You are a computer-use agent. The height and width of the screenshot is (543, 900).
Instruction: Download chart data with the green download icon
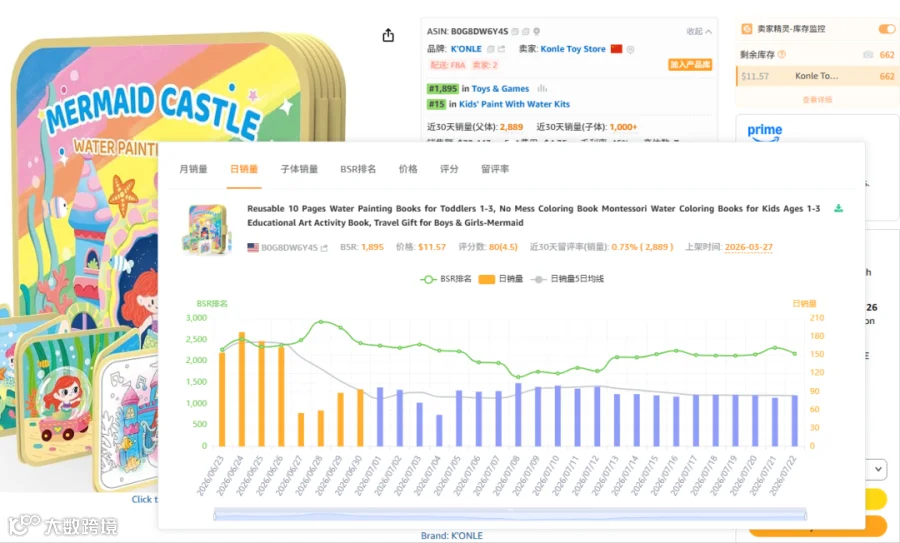838,208
